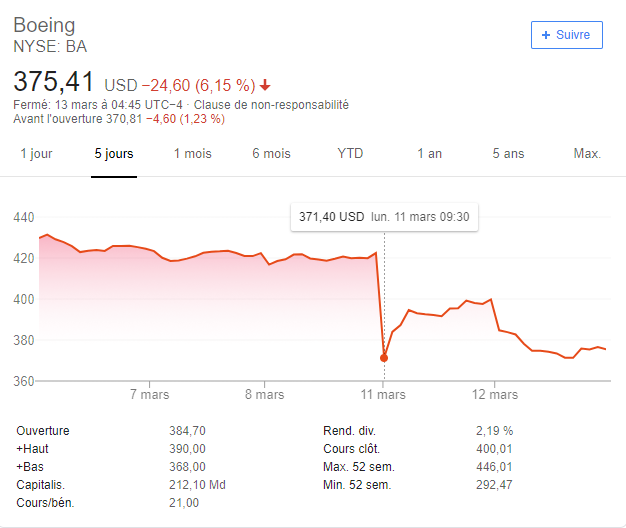Click the 7 mars axis label

[x=150, y=395]
